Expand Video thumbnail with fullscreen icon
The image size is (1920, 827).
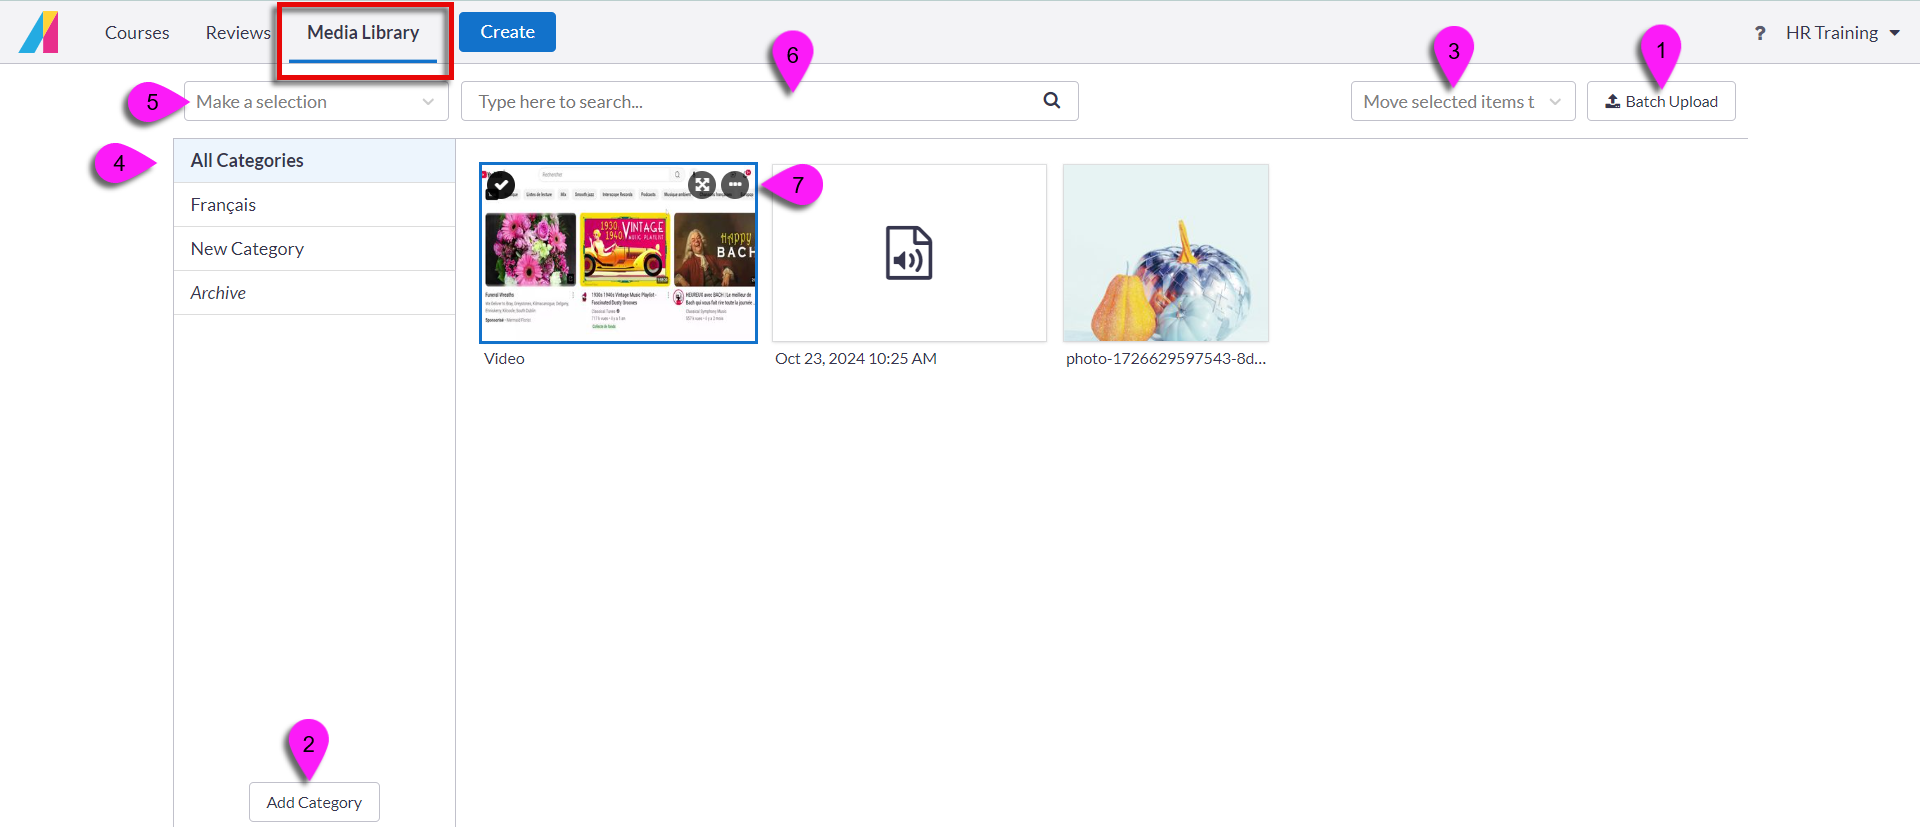702,184
